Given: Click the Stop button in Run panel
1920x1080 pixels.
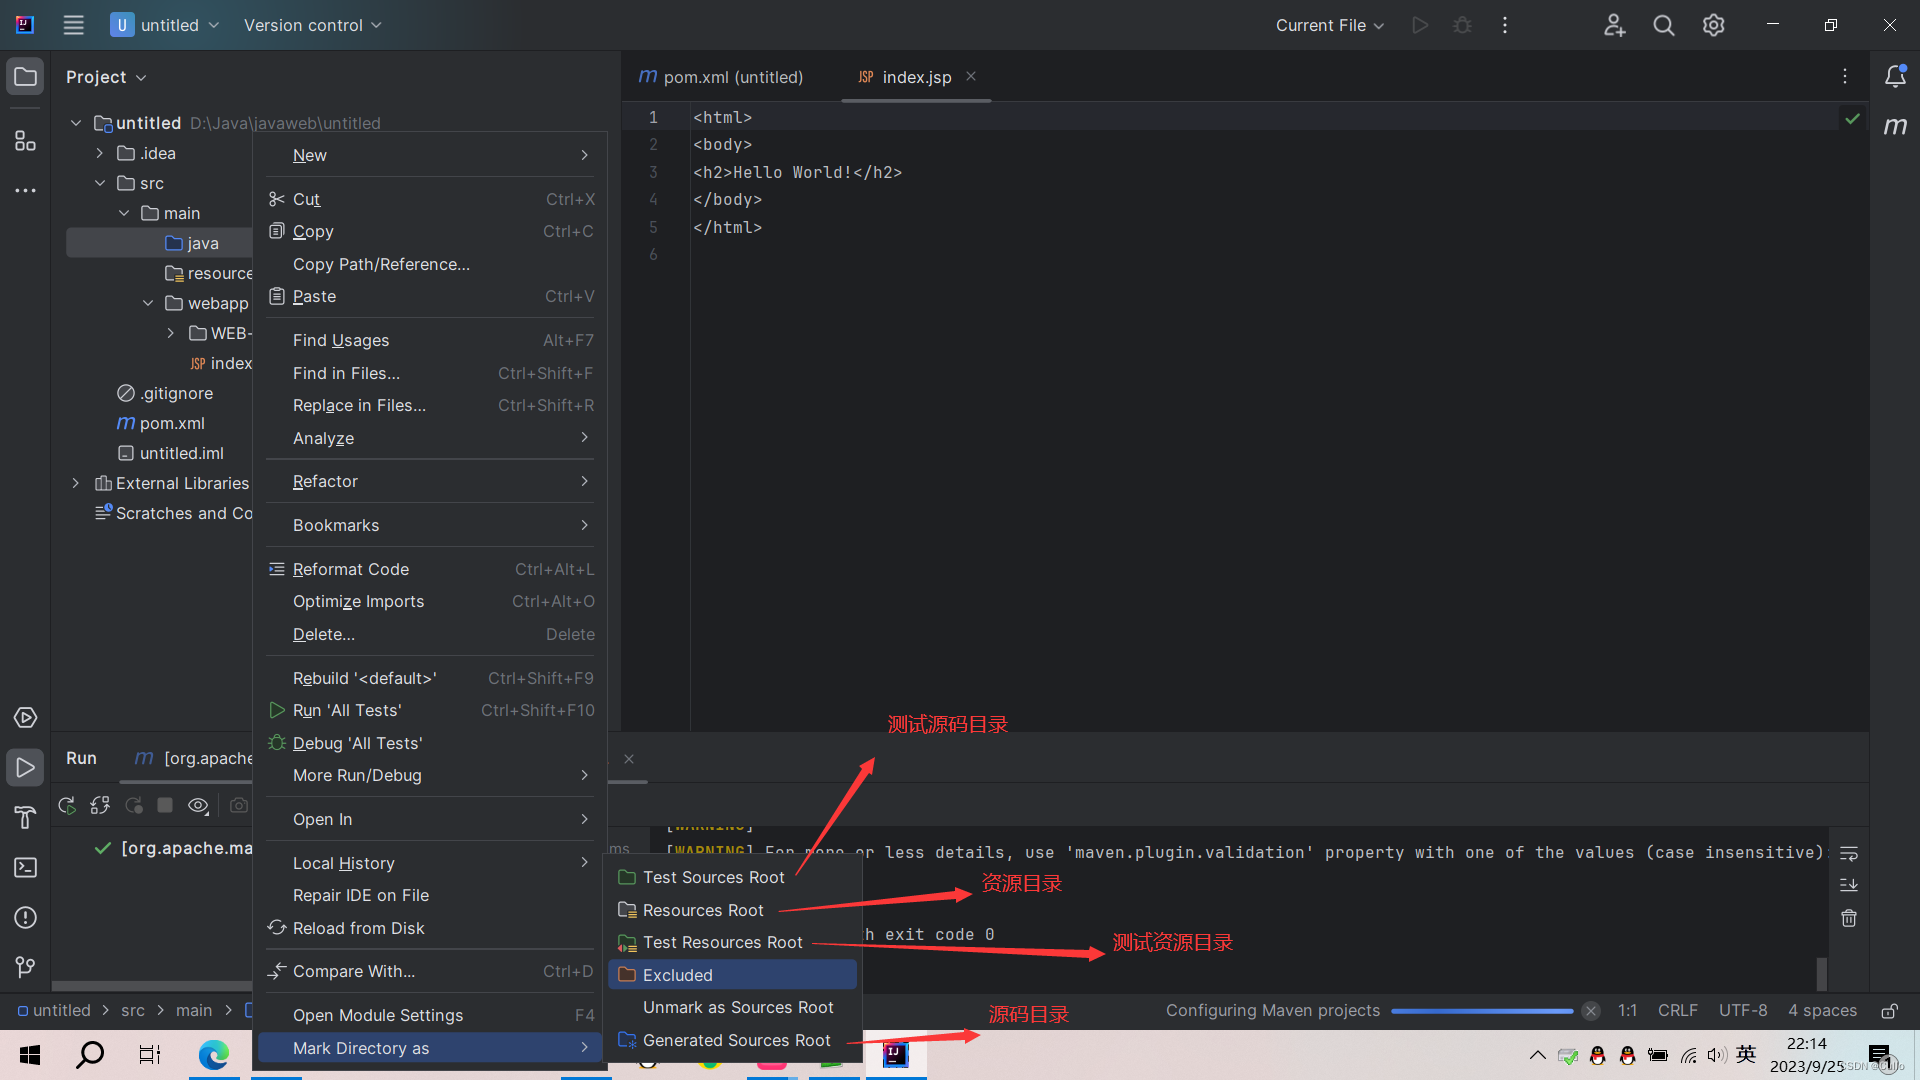Looking at the screenshot, I should coord(166,805).
